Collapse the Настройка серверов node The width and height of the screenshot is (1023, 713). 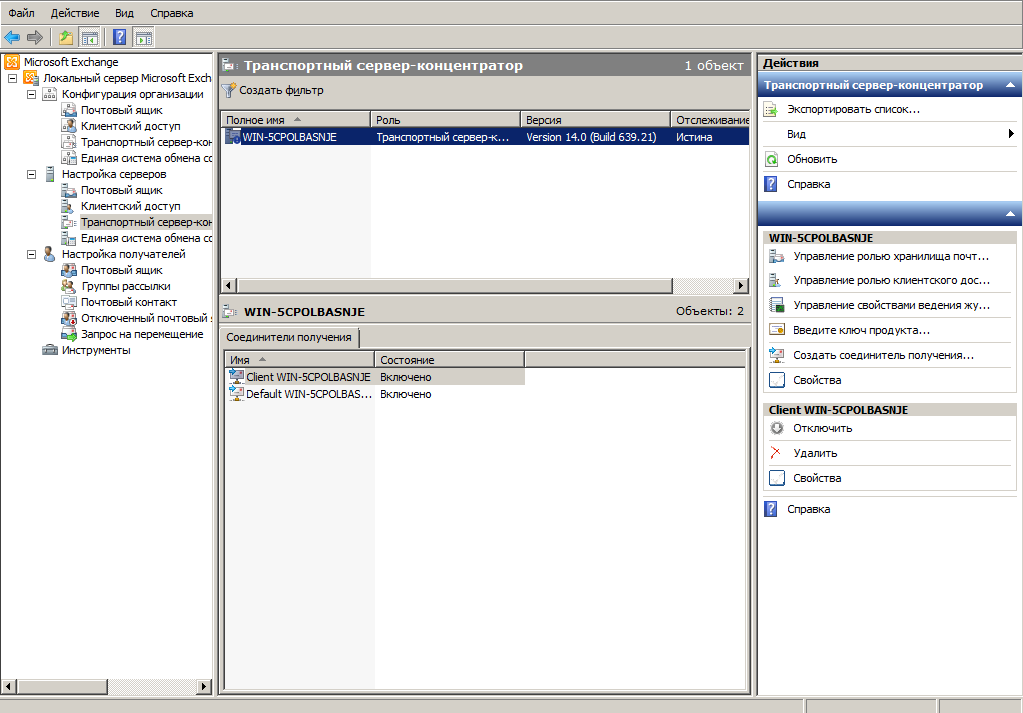coord(31,174)
